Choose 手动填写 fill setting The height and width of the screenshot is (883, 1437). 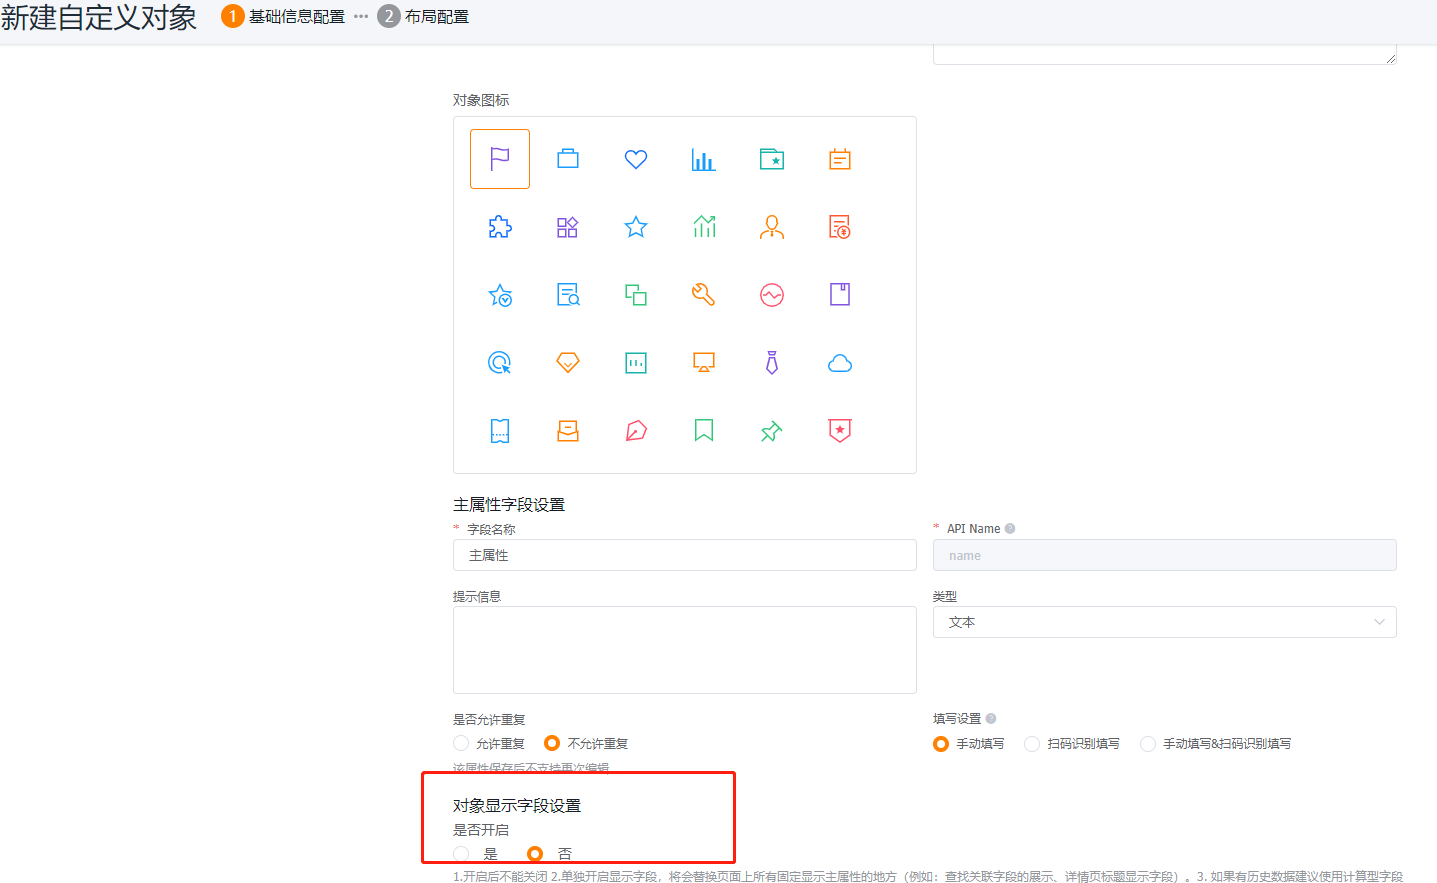pyautogui.click(x=941, y=744)
